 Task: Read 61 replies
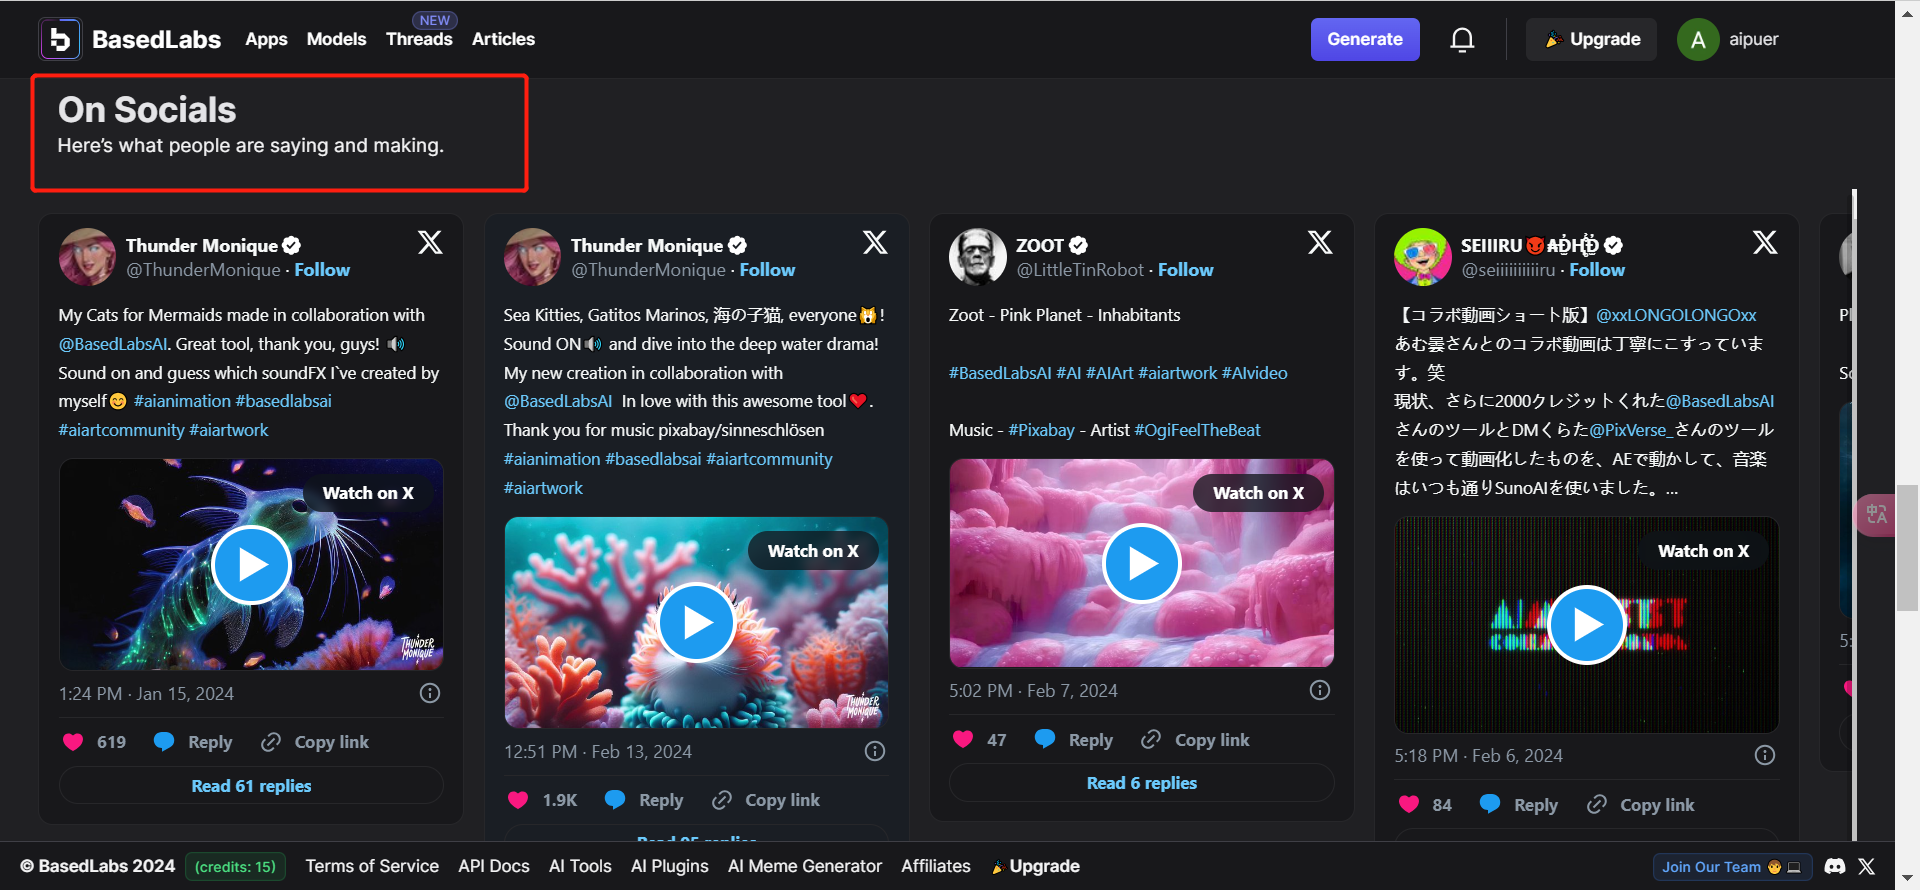pos(251,786)
